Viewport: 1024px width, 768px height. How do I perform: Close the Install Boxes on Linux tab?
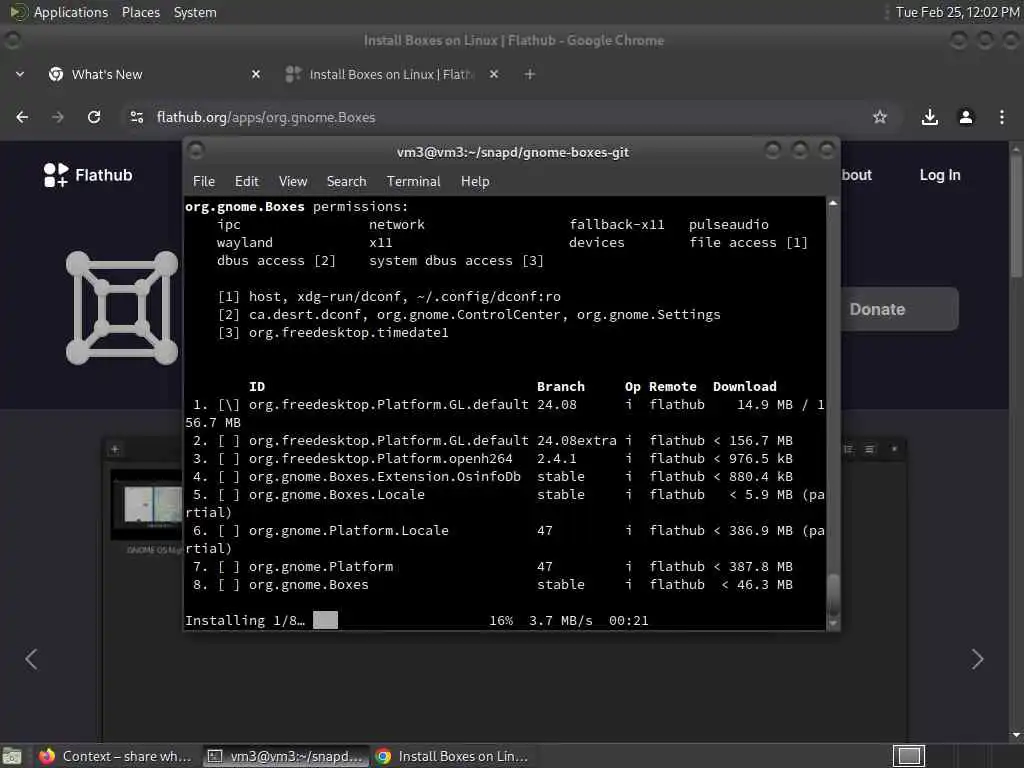coord(494,74)
